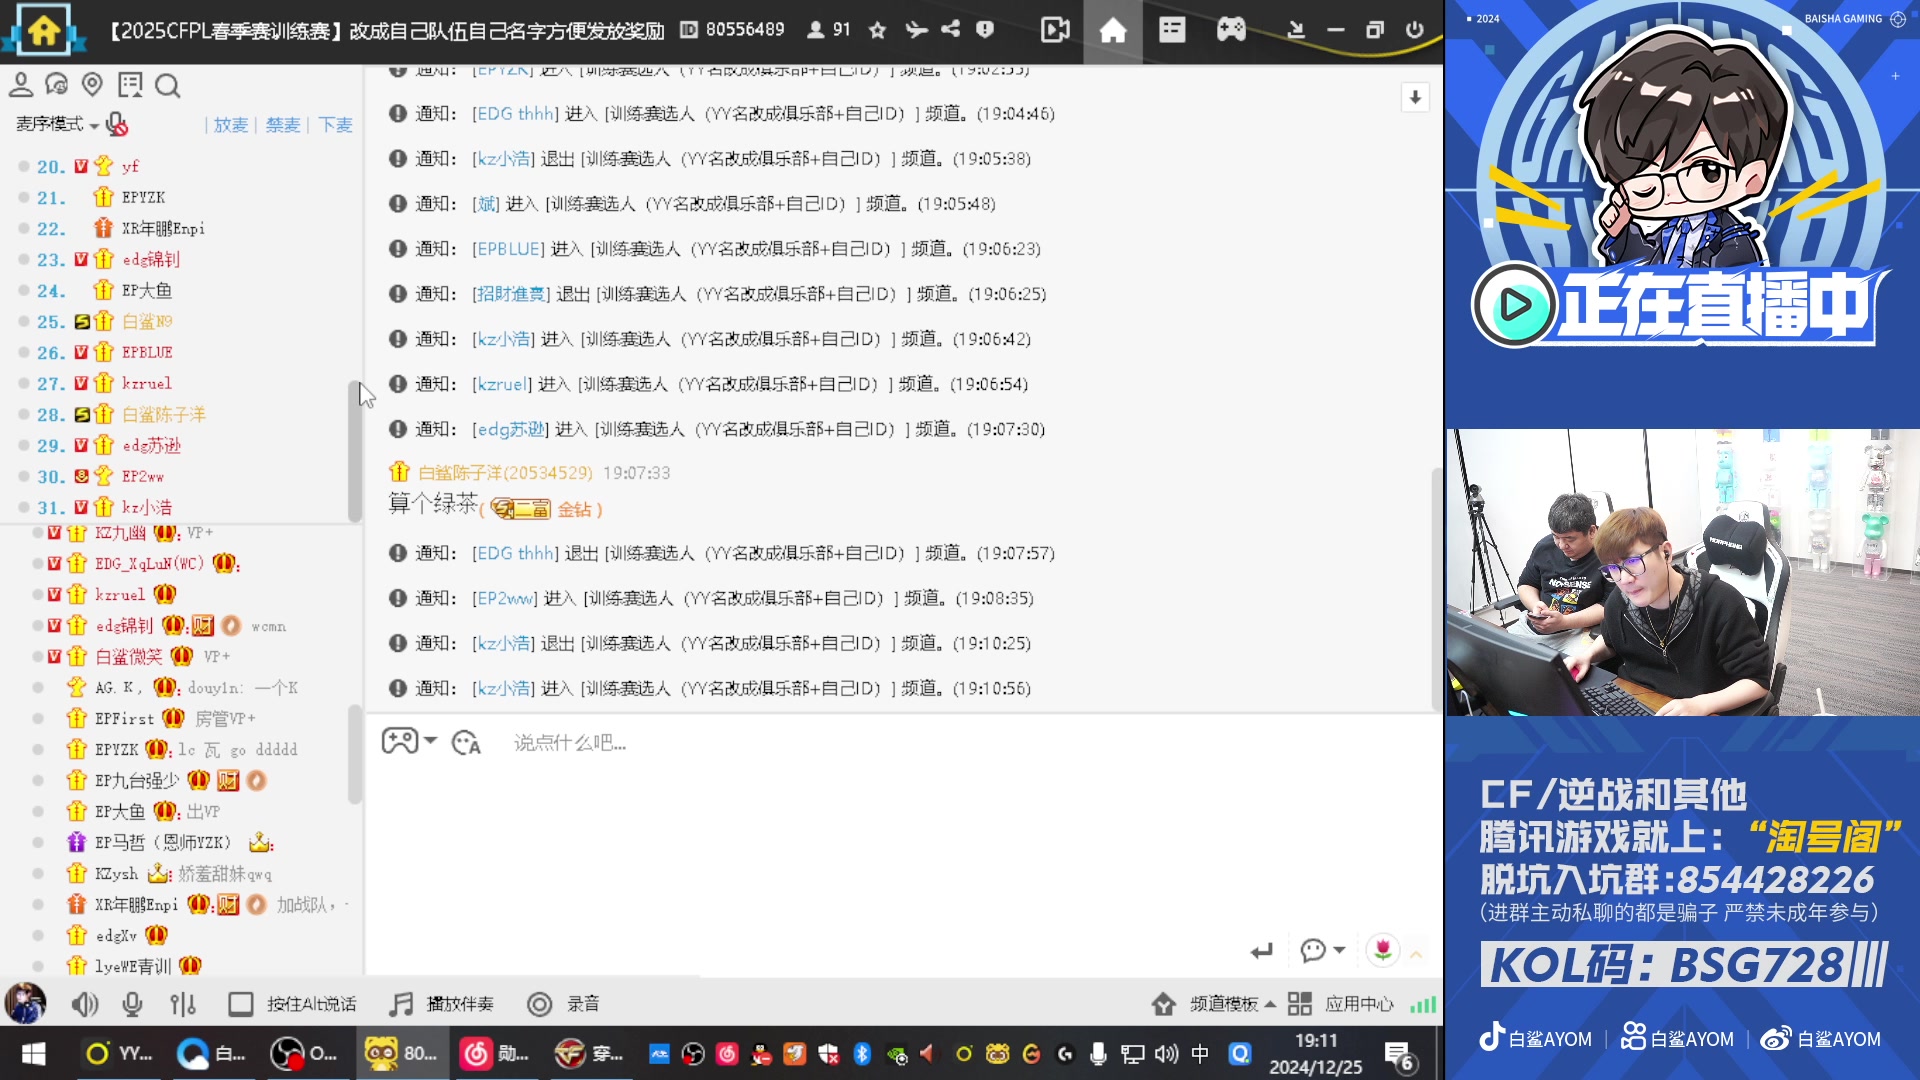
Task: Open the Windows Start menu
Action: click(x=34, y=1053)
